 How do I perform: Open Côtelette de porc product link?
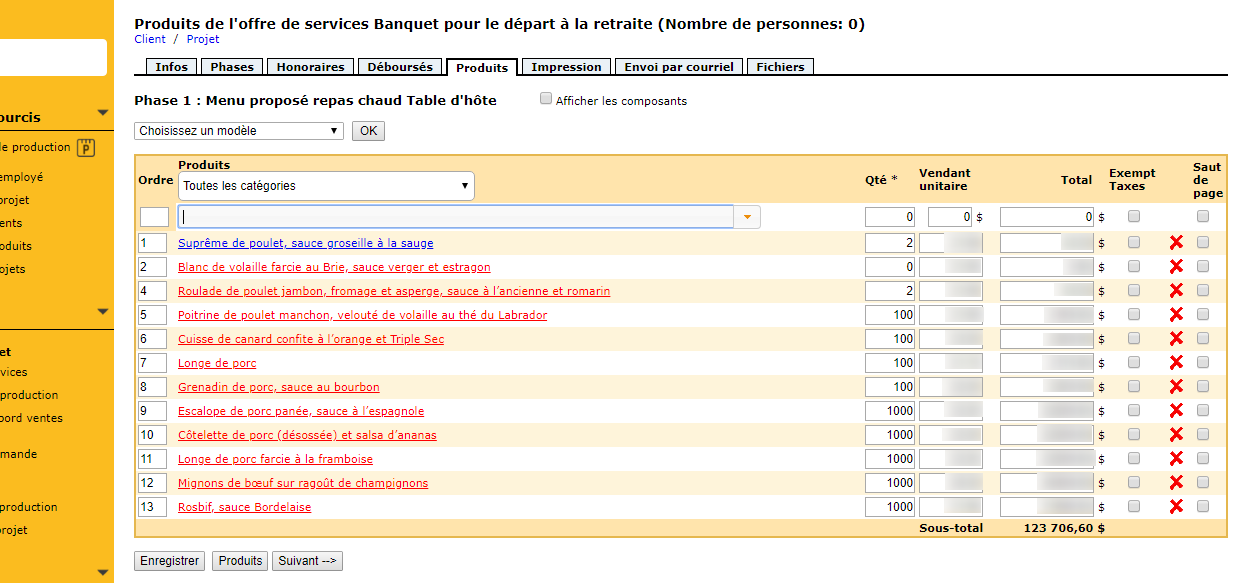307,435
